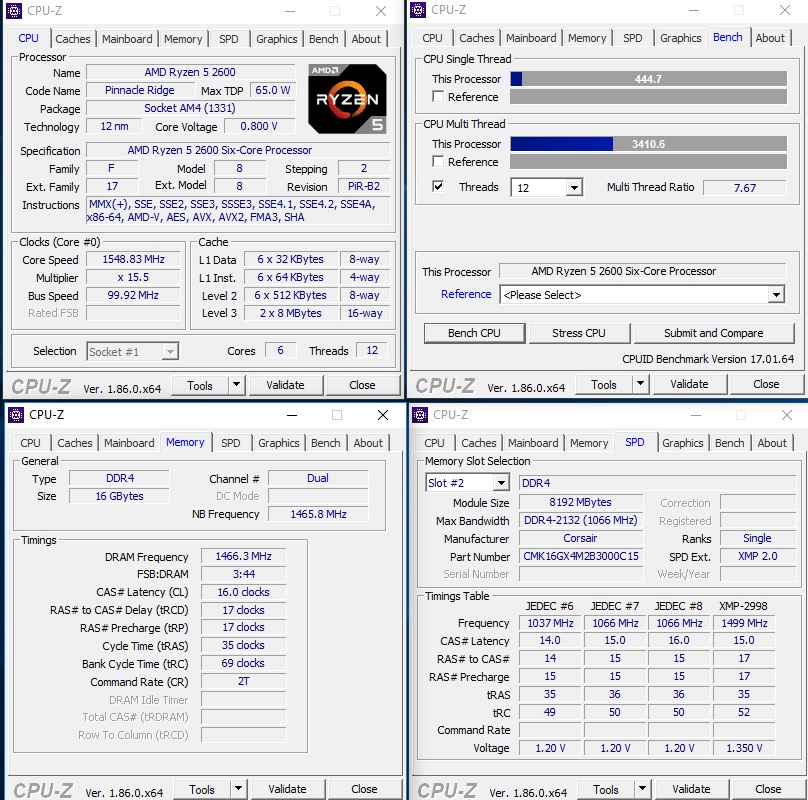The width and height of the screenshot is (808, 800).
Task: Open Mainboard tab in CPU tab window
Action: pos(127,39)
